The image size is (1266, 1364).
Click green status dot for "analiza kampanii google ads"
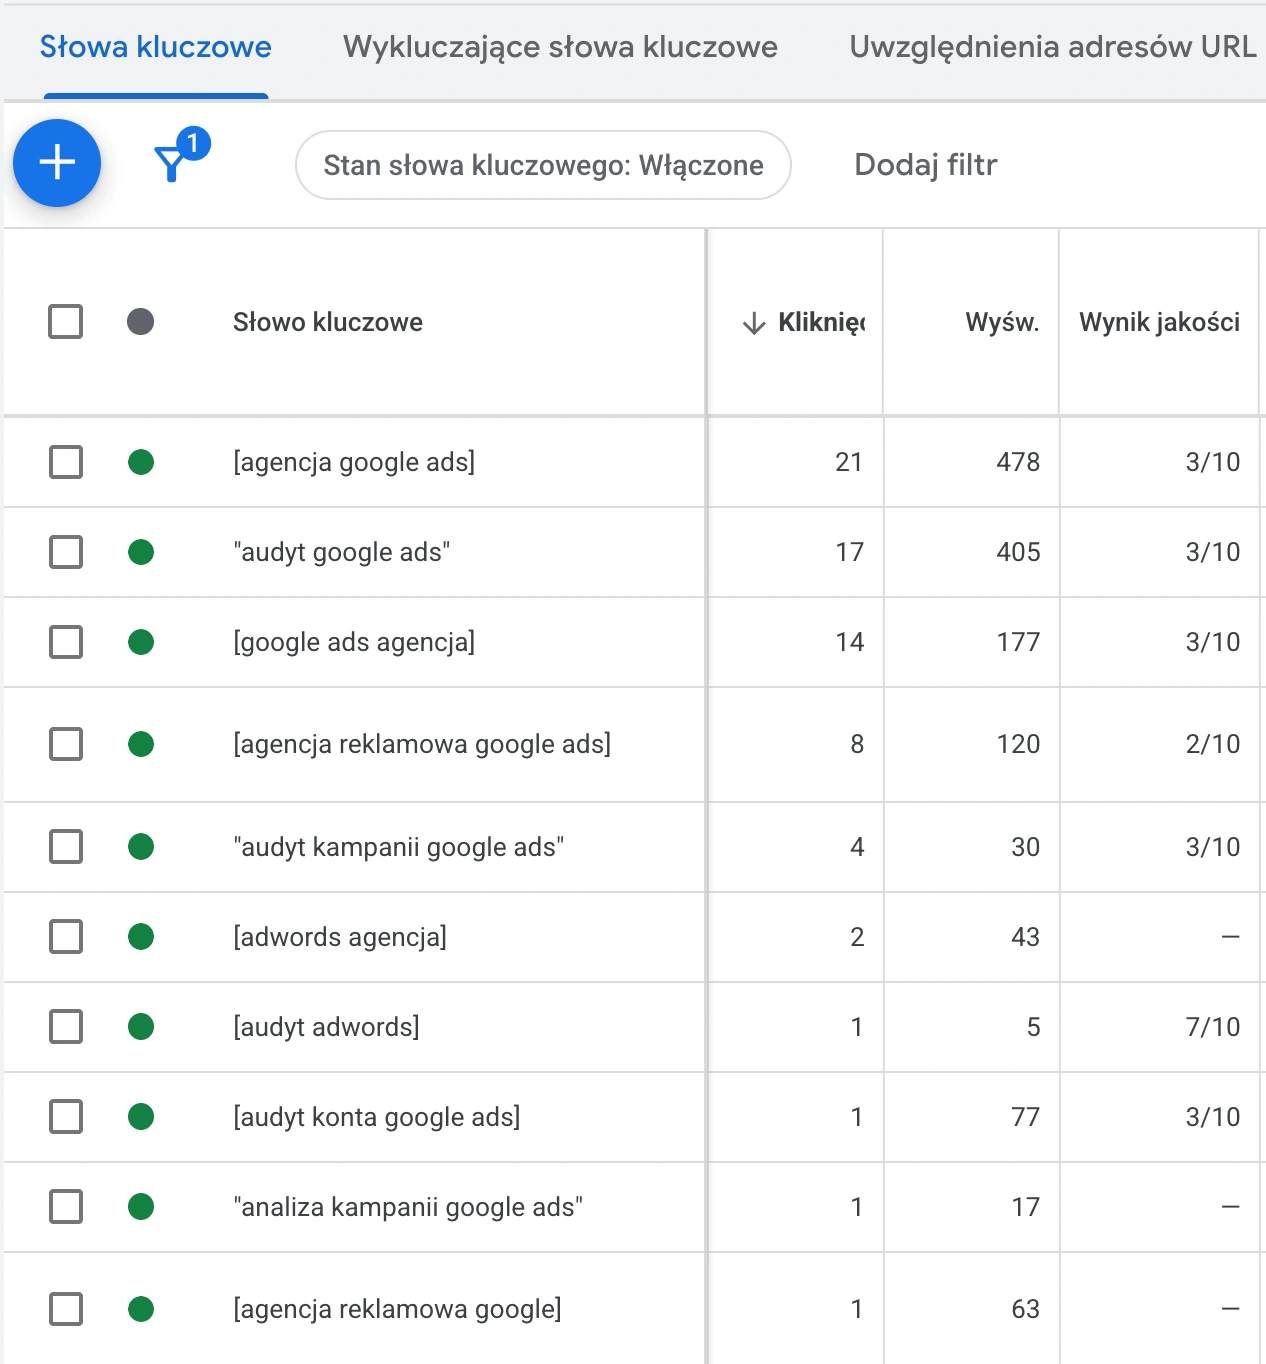point(141,1207)
